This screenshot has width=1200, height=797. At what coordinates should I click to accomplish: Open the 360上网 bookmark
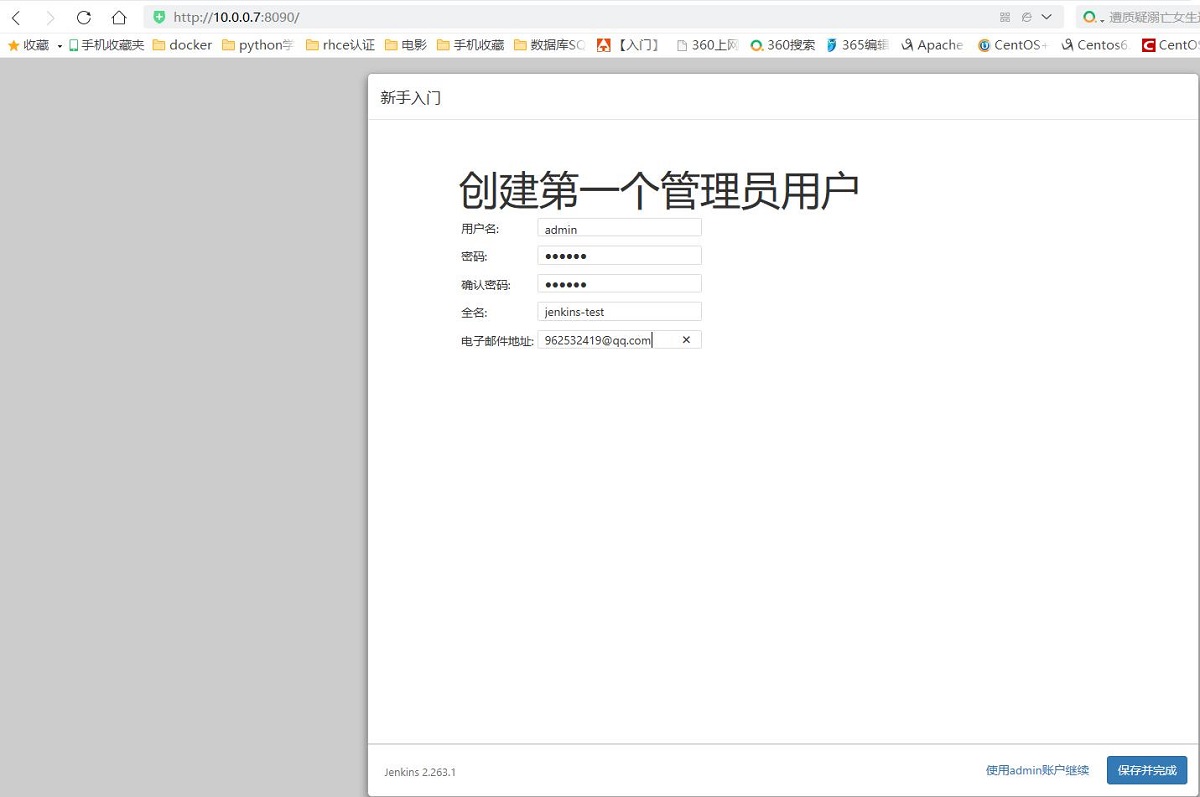click(707, 45)
